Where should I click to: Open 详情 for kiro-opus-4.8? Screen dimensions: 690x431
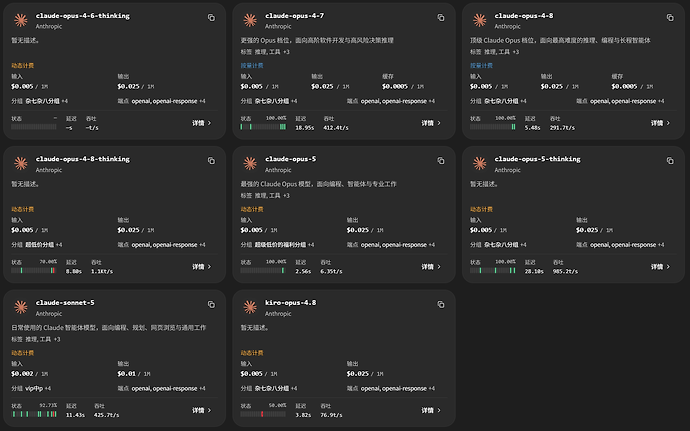point(431,410)
